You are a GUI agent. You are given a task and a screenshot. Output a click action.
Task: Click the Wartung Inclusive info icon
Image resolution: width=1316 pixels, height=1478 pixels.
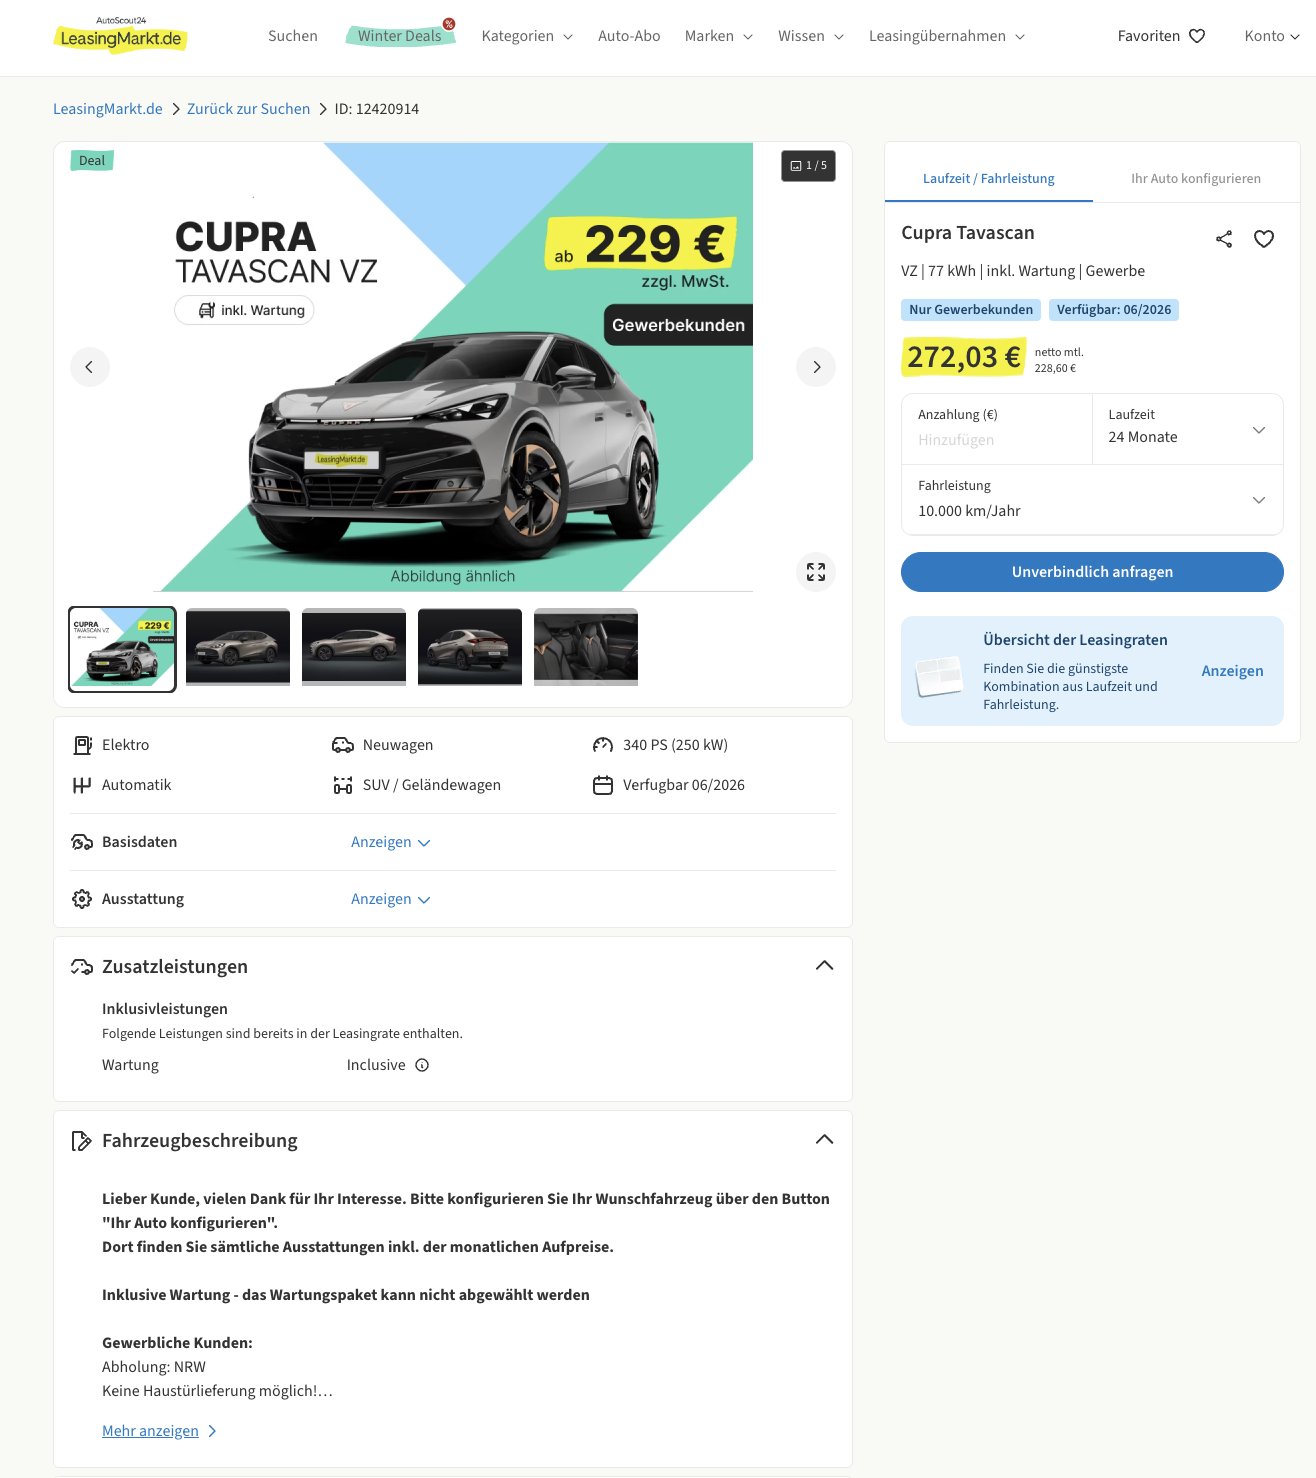pos(422,1065)
